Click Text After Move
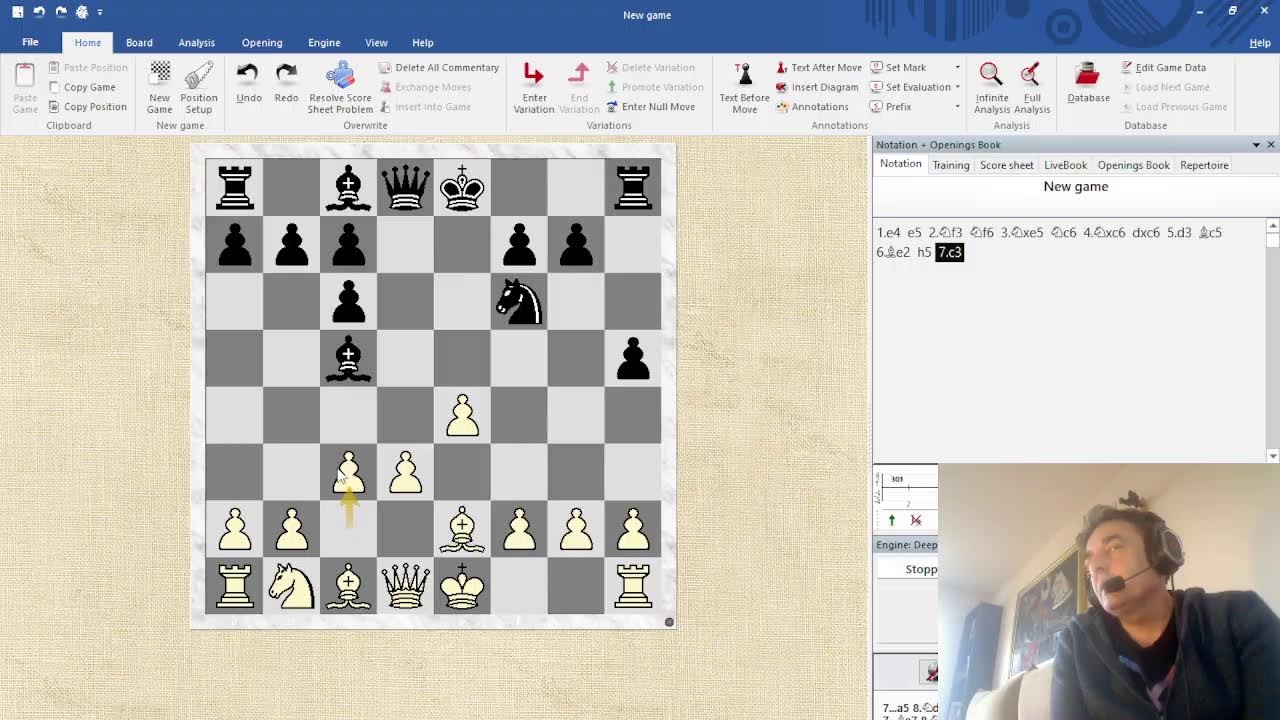This screenshot has height=720, width=1280. pyautogui.click(x=819, y=67)
